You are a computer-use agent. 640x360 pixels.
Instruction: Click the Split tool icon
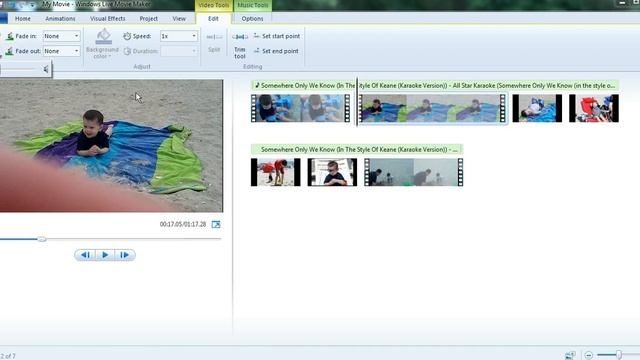pos(214,37)
